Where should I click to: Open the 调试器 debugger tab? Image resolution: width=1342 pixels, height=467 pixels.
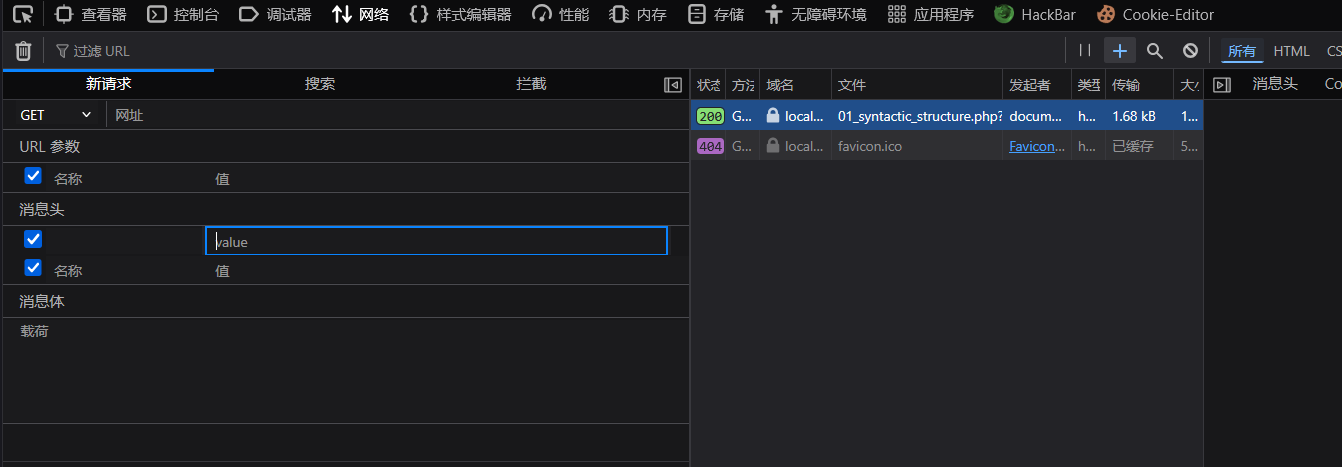click(x=275, y=14)
